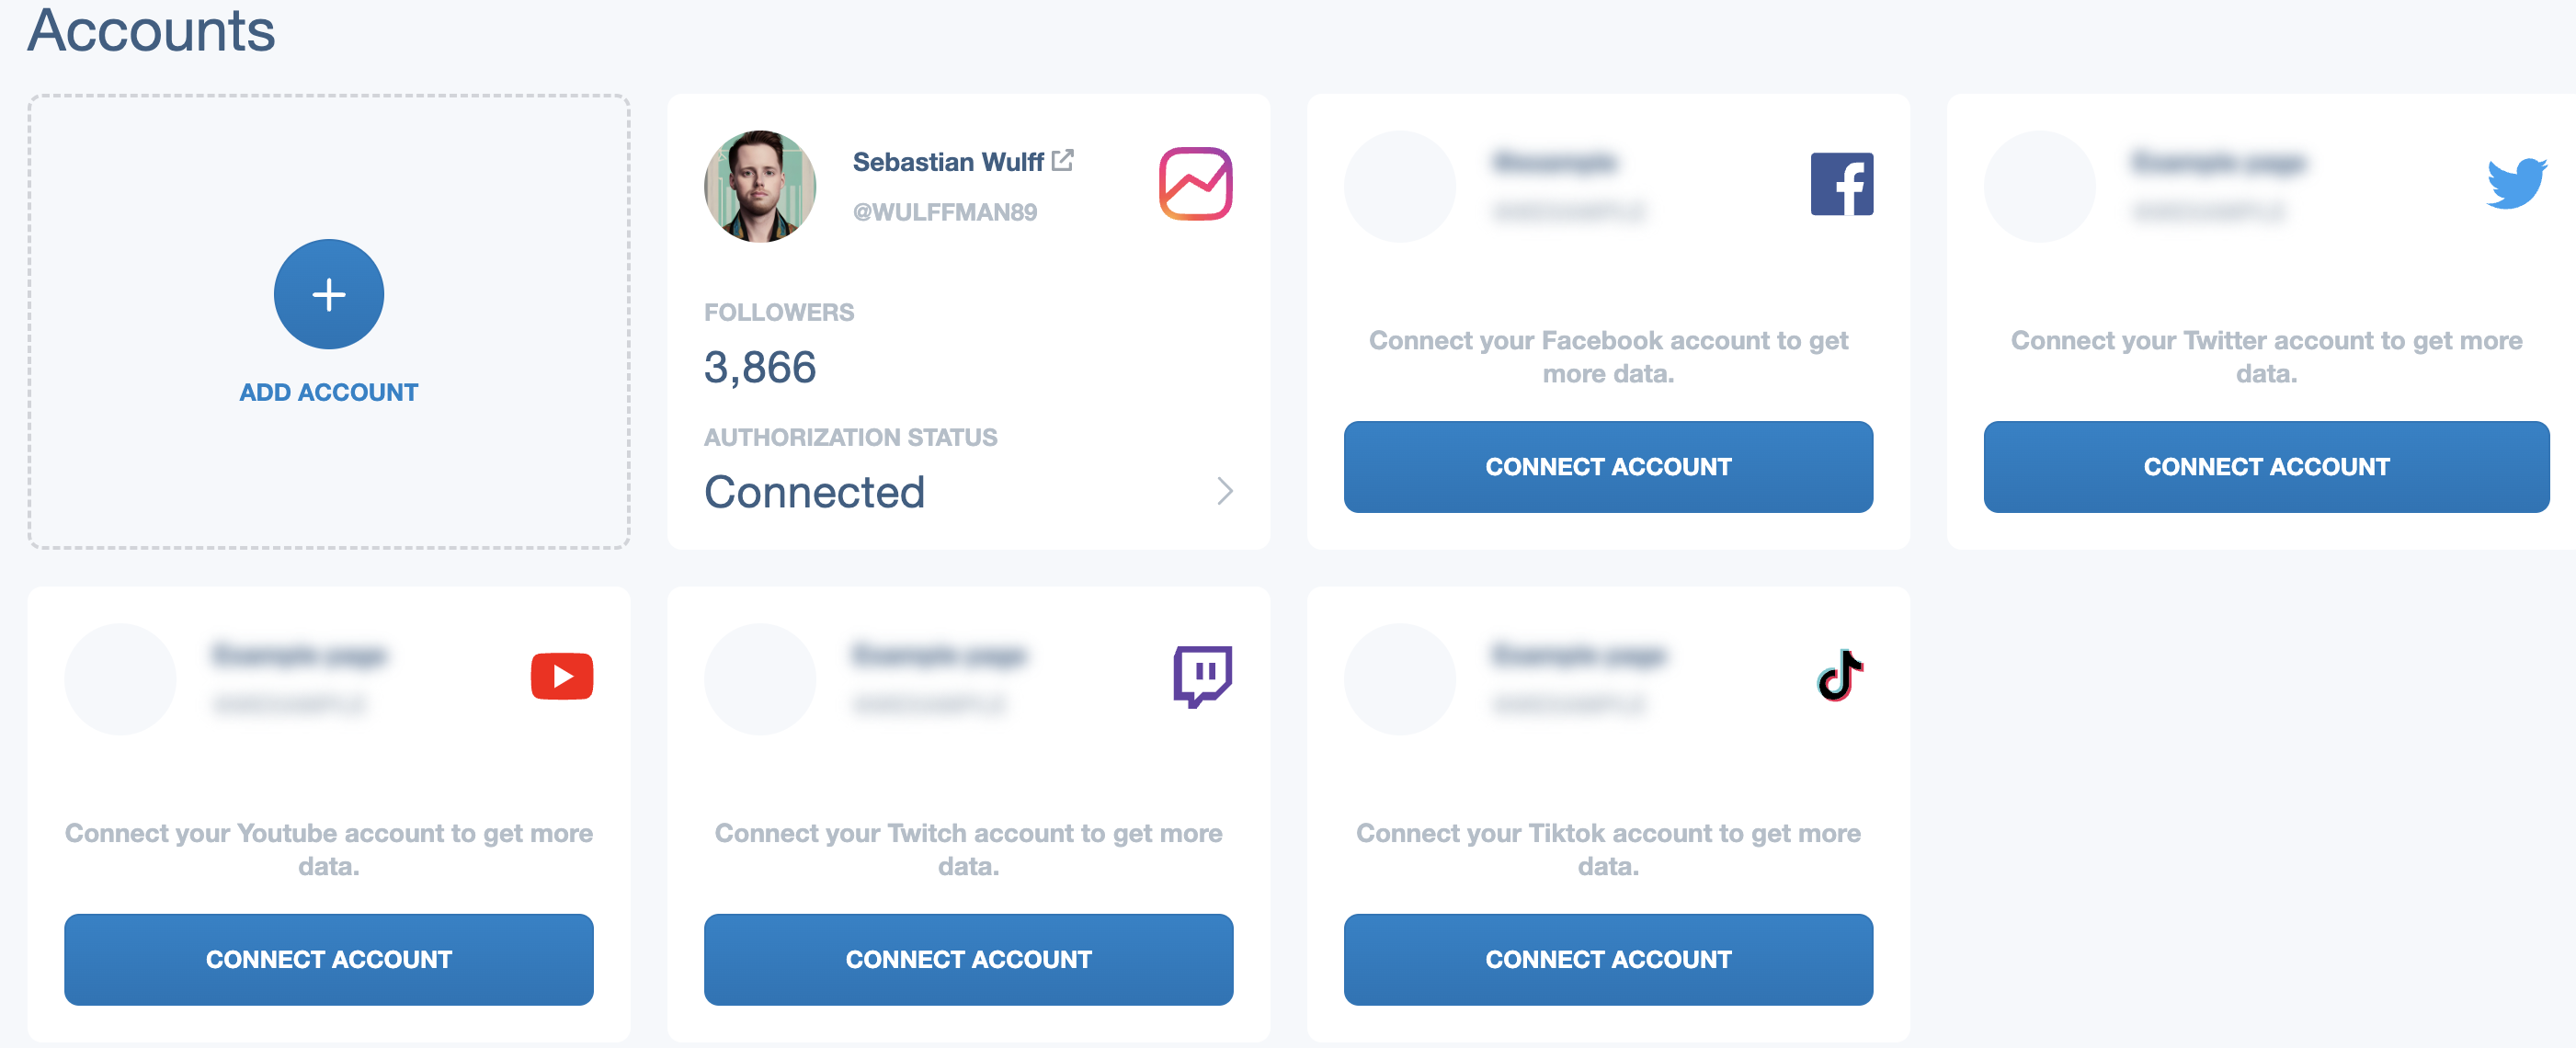Click the Instagram insights logo icon
Screen dimensions: 2576x1048
(x=1195, y=184)
